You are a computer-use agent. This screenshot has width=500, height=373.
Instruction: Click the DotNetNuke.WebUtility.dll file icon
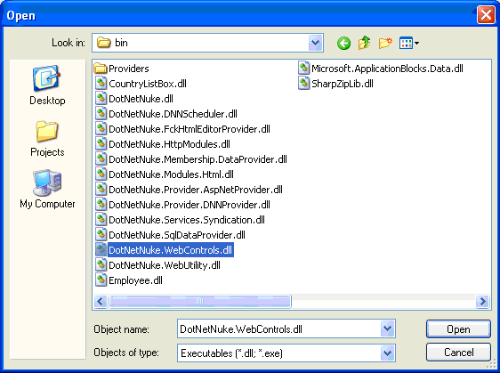pyautogui.click(x=101, y=265)
